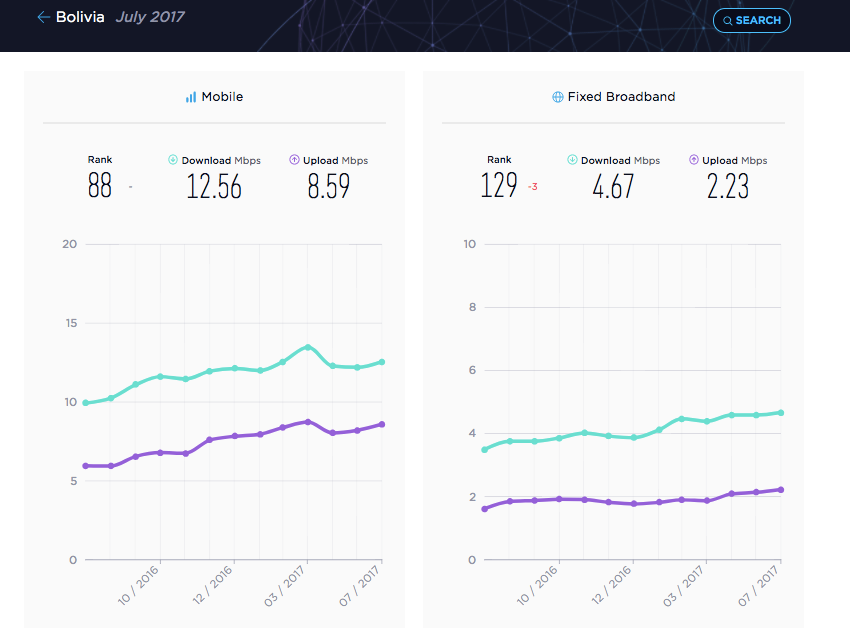Click the 8 y-axis label on Fixed Broadband chart
Screen dimensions: 850x630
(x=473, y=307)
